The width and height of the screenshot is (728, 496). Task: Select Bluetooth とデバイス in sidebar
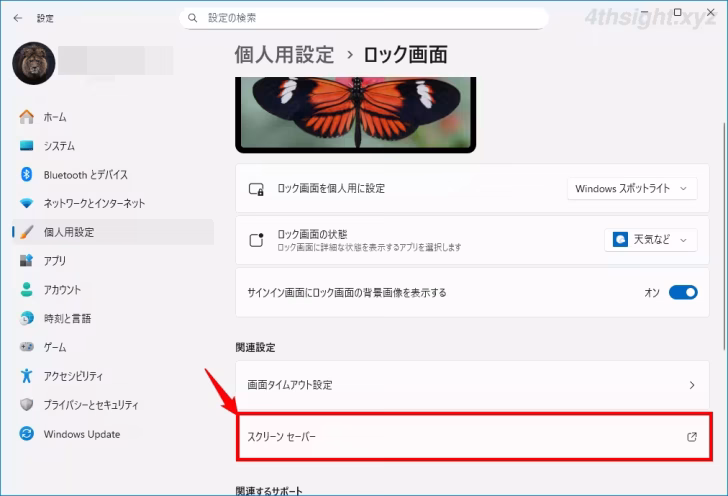coord(85,174)
